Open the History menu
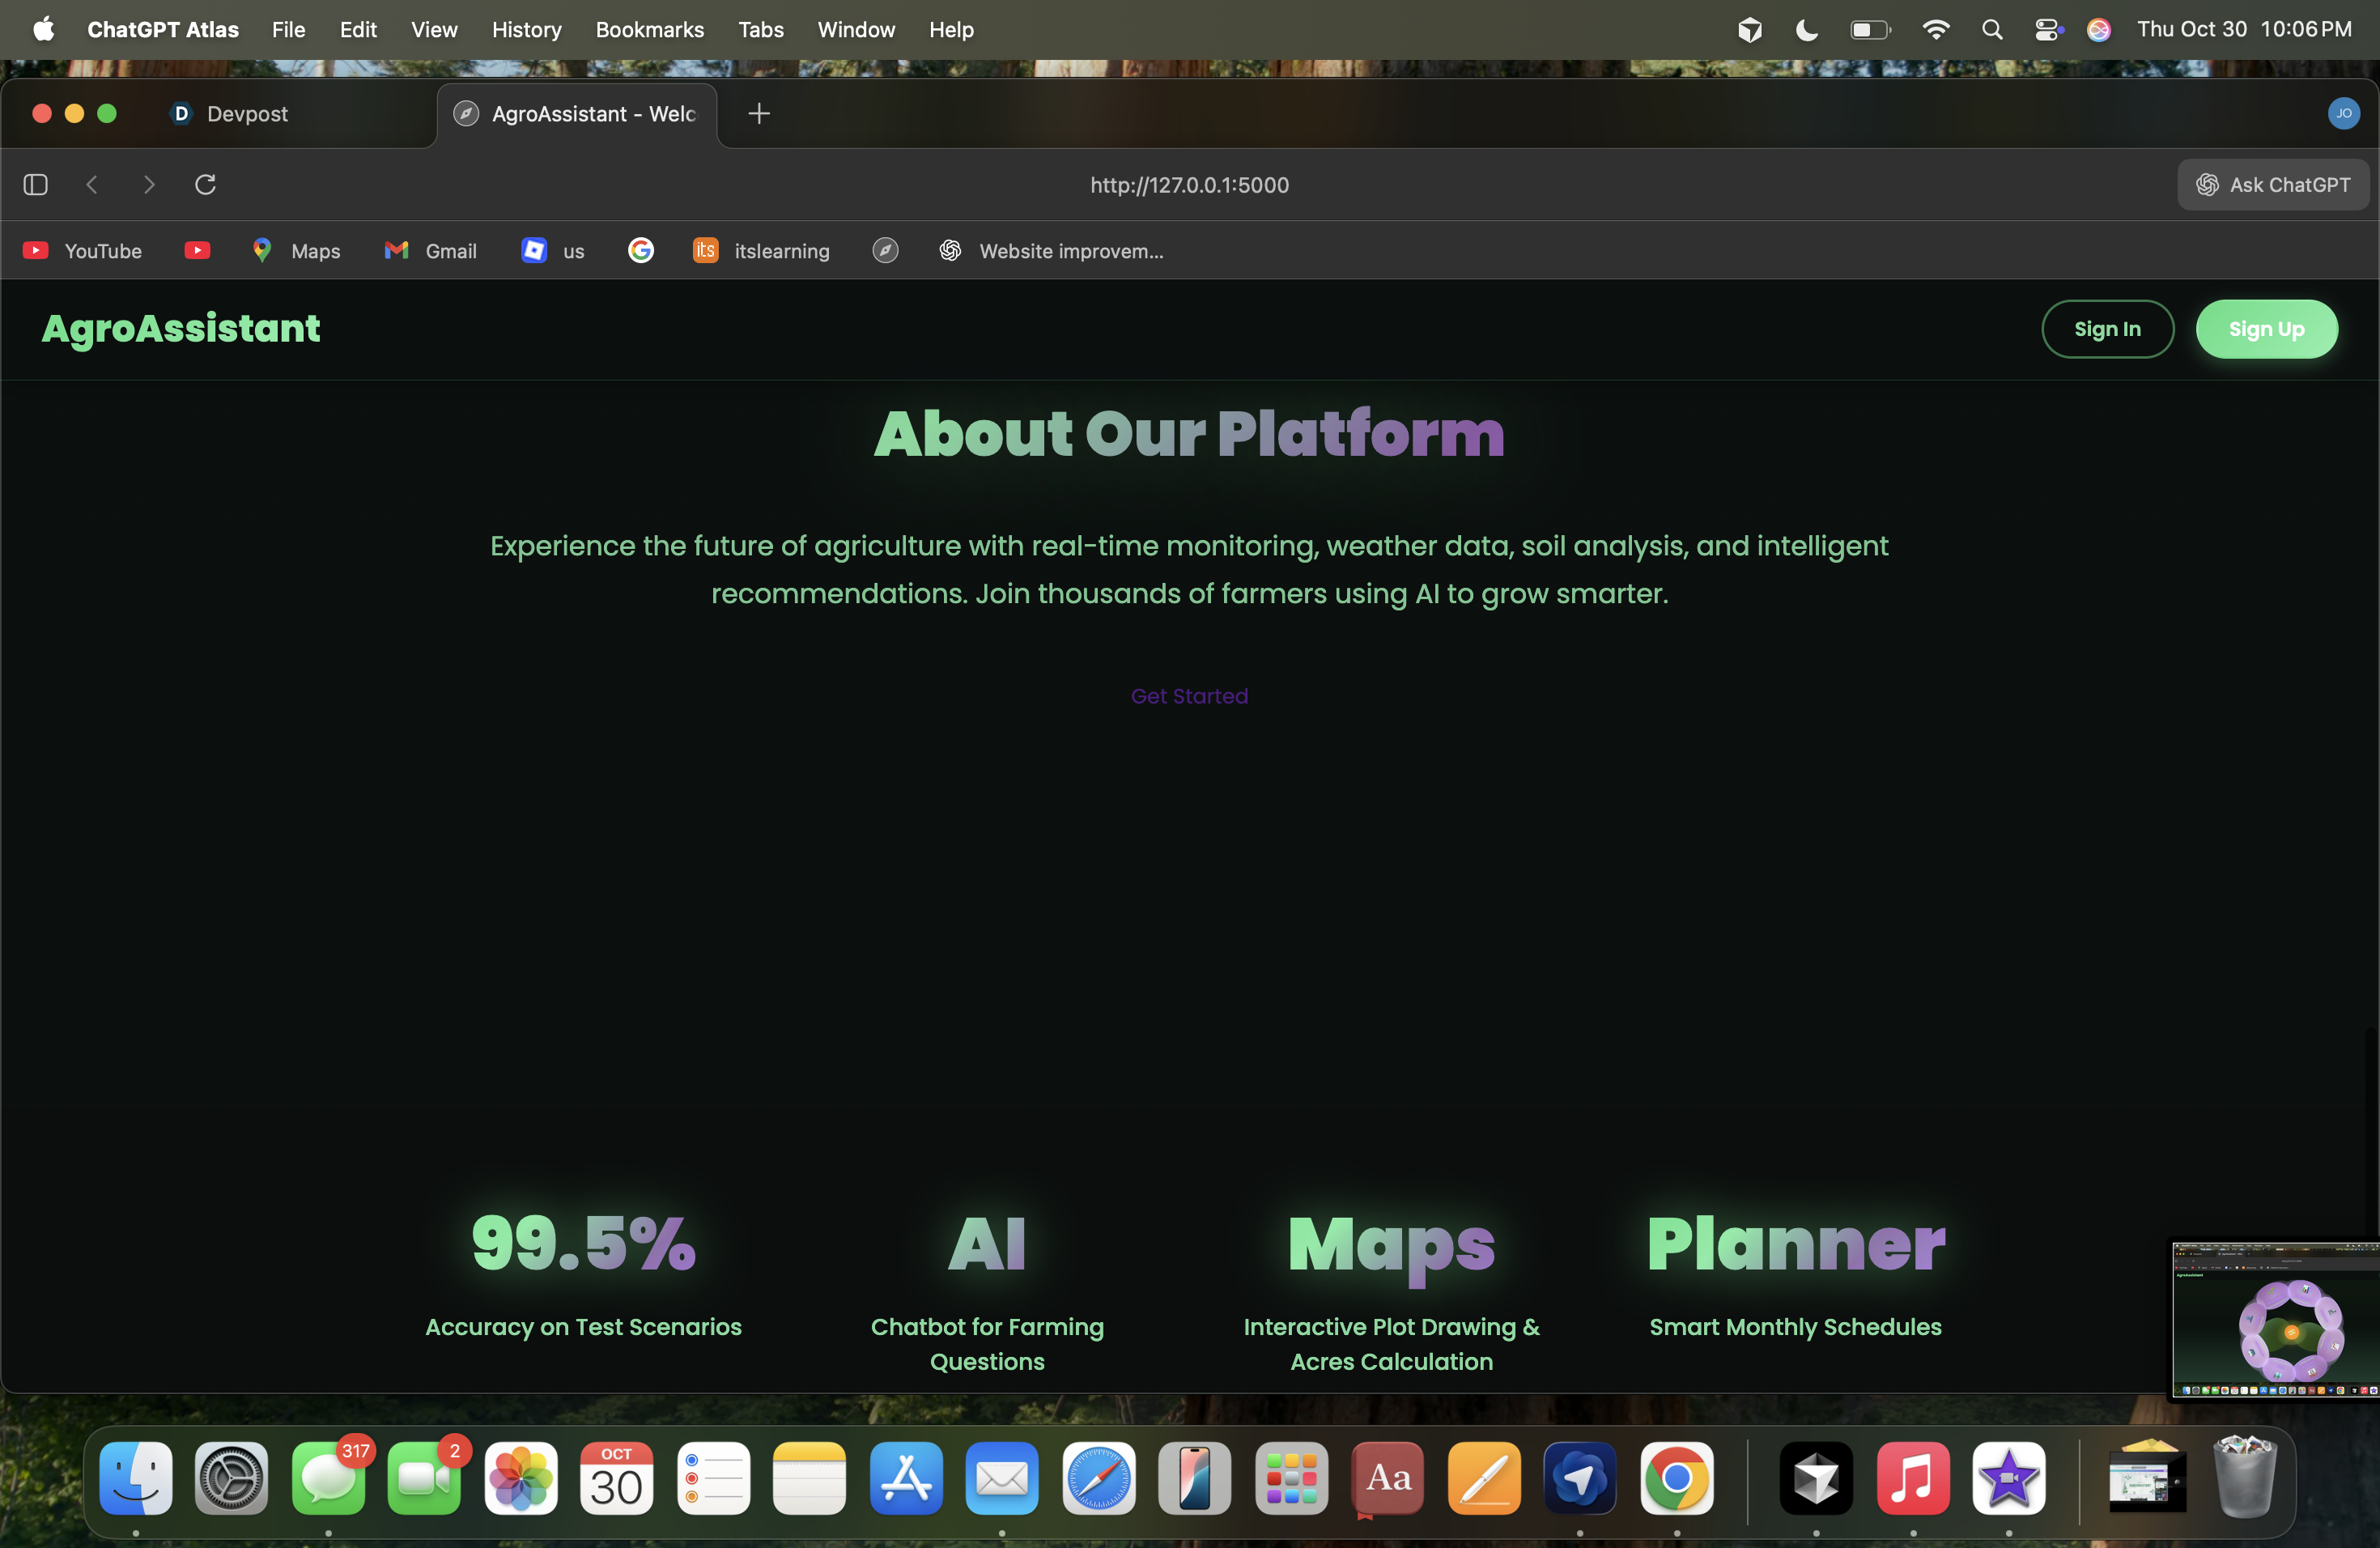The image size is (2380, 1548). (526, 30)
